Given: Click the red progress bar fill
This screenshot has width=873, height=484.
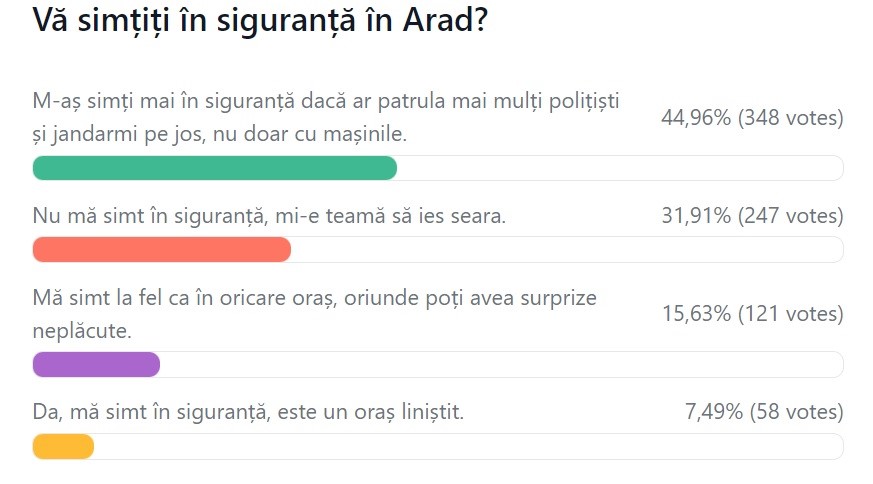Looking at the screenshot, I should point(162,249).
